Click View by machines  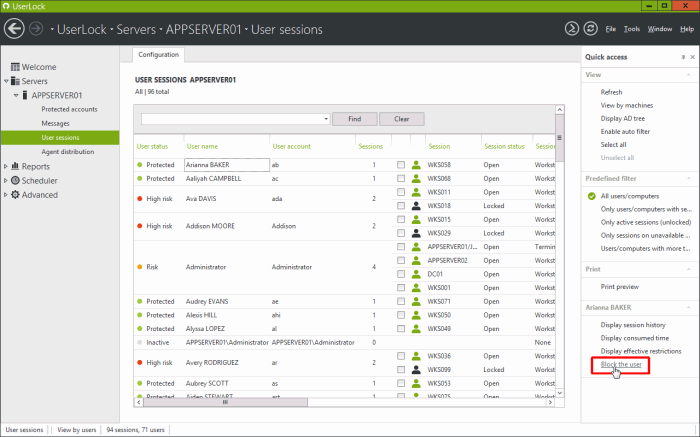(627, 105)
